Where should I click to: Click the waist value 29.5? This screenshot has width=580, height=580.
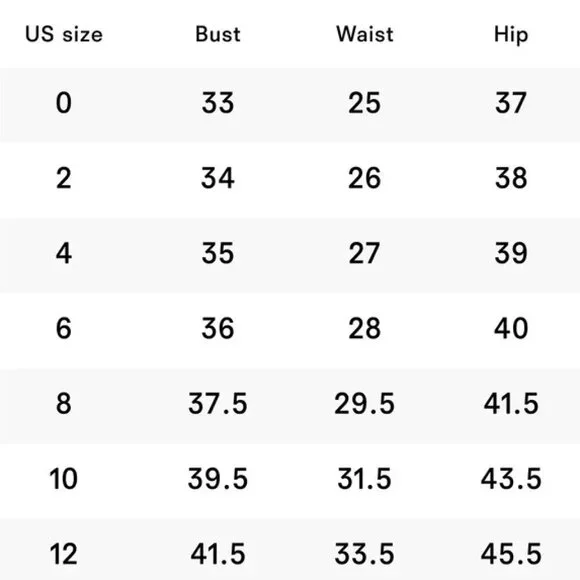(364, 404)
